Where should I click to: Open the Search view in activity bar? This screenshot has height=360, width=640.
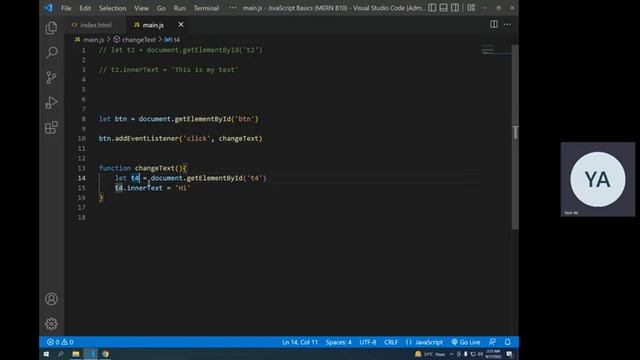tap(51, 52)
